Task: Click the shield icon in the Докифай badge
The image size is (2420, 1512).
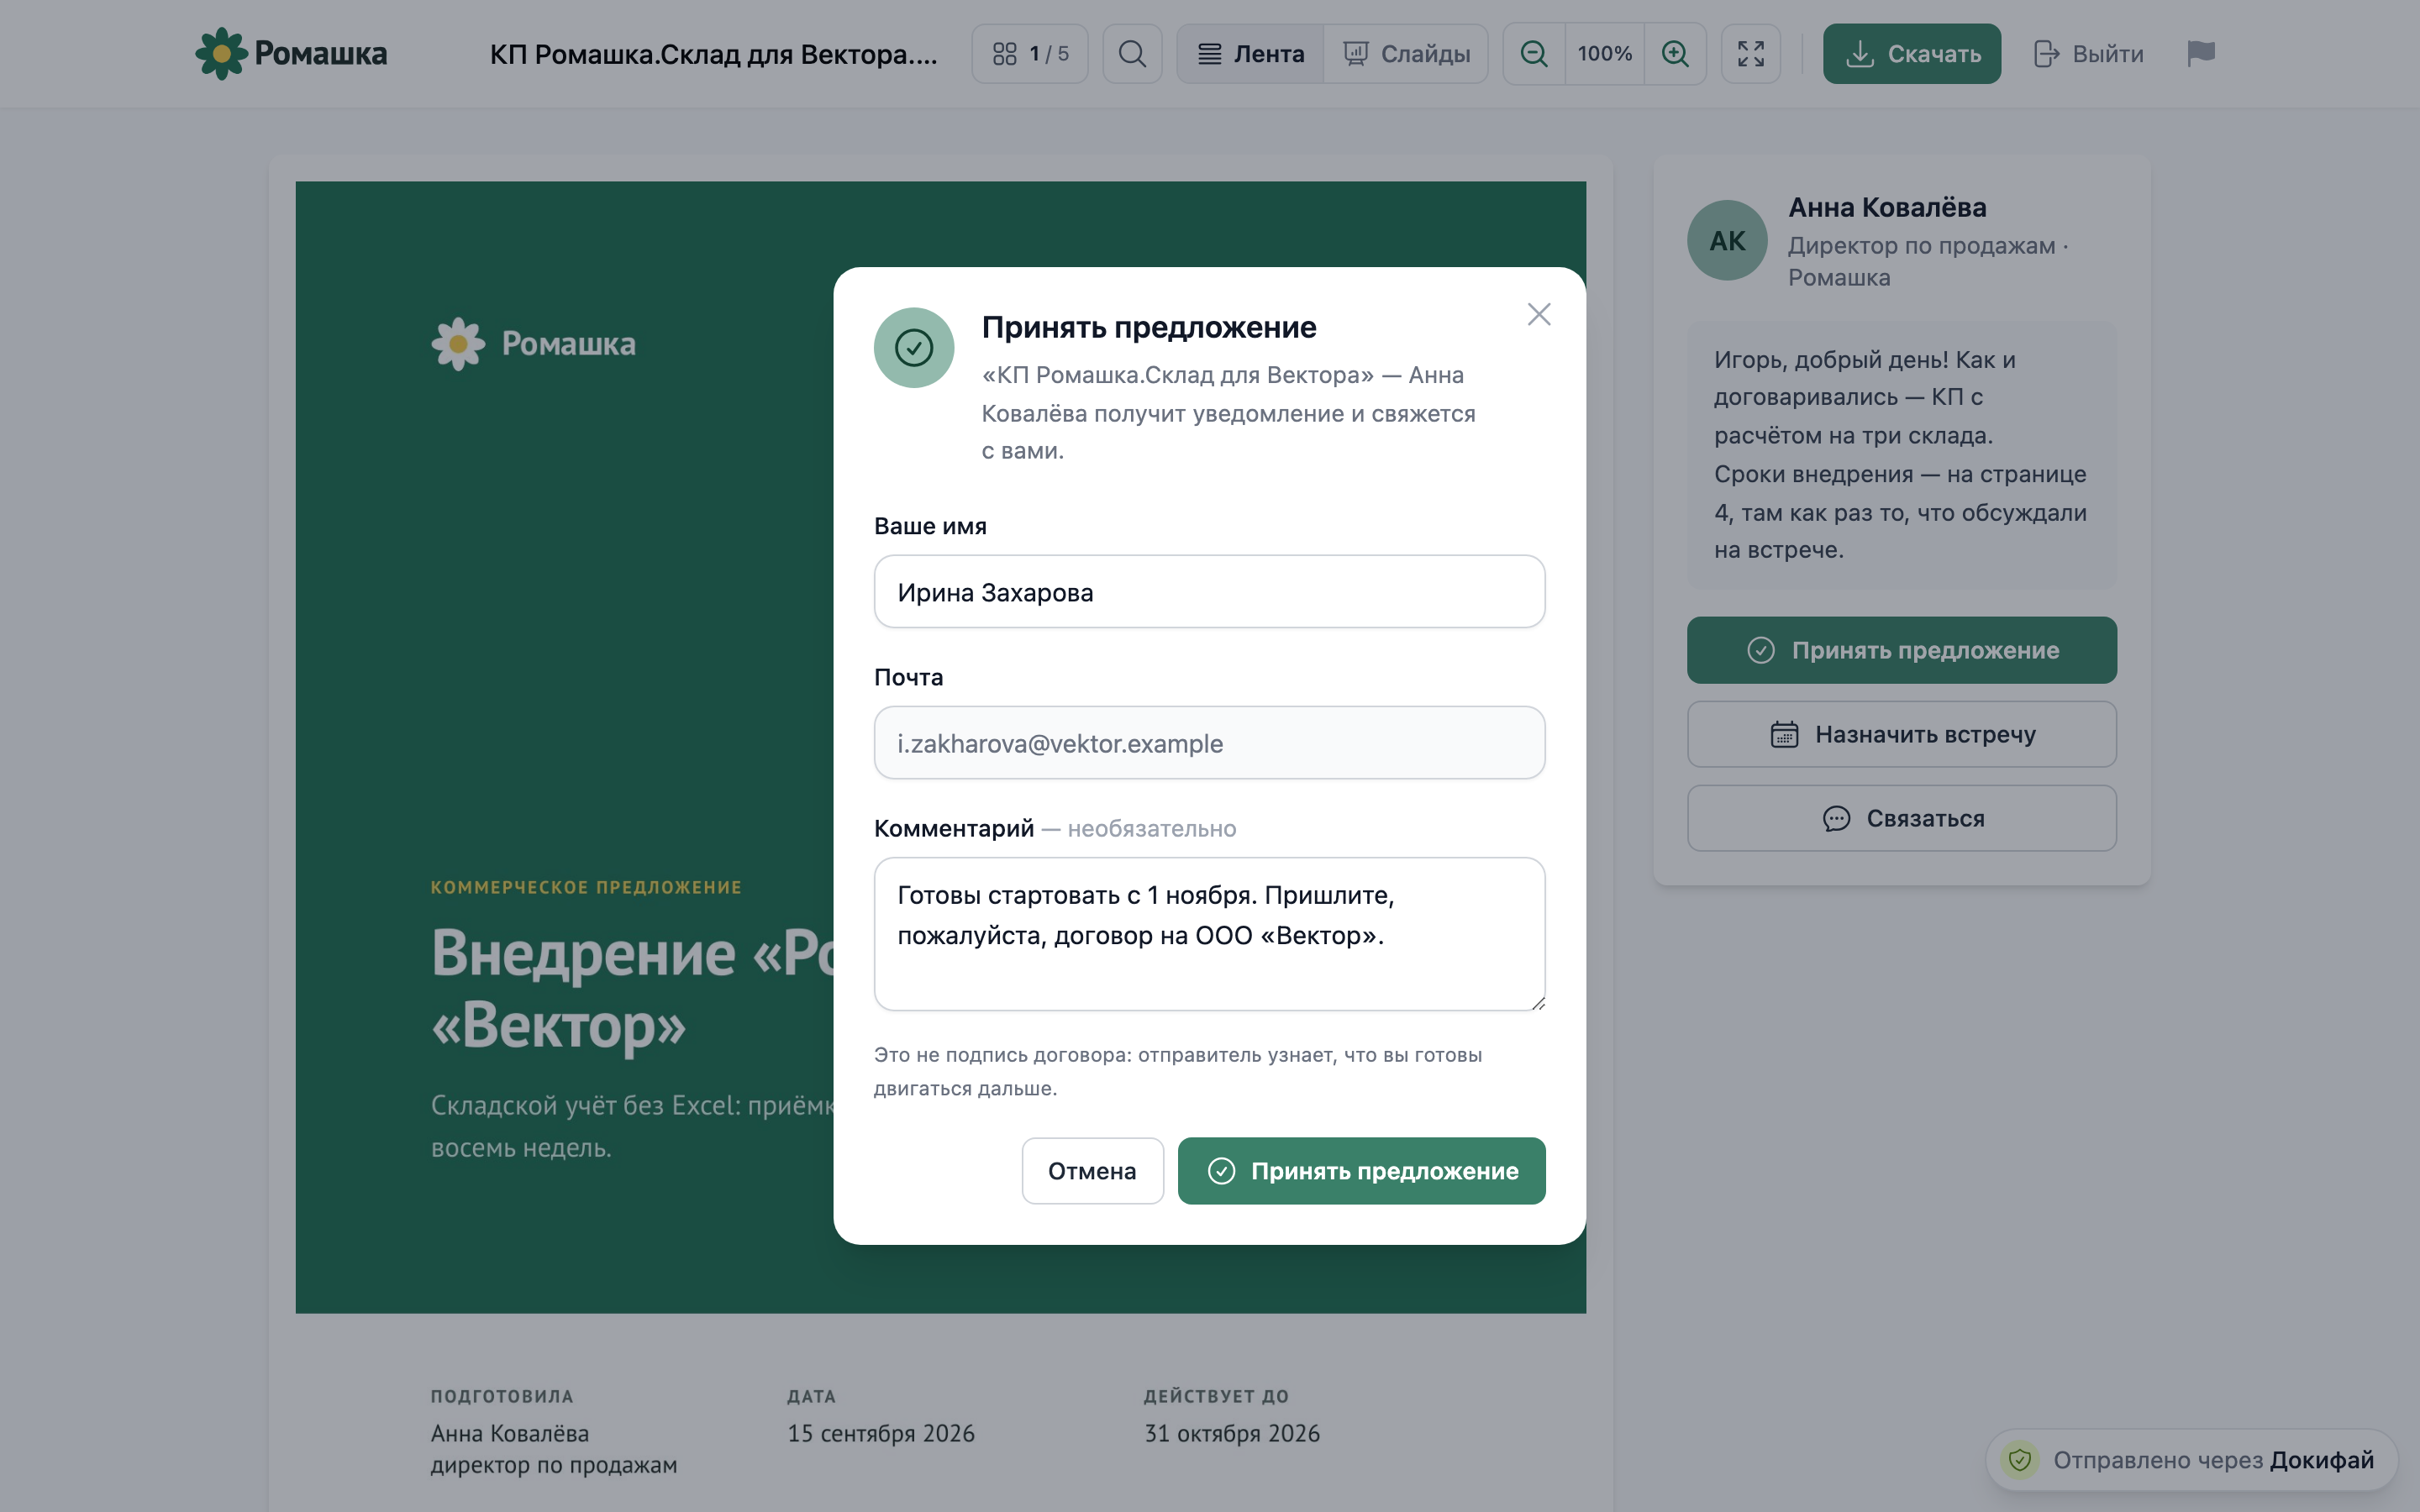Action: [2019, 1460]
